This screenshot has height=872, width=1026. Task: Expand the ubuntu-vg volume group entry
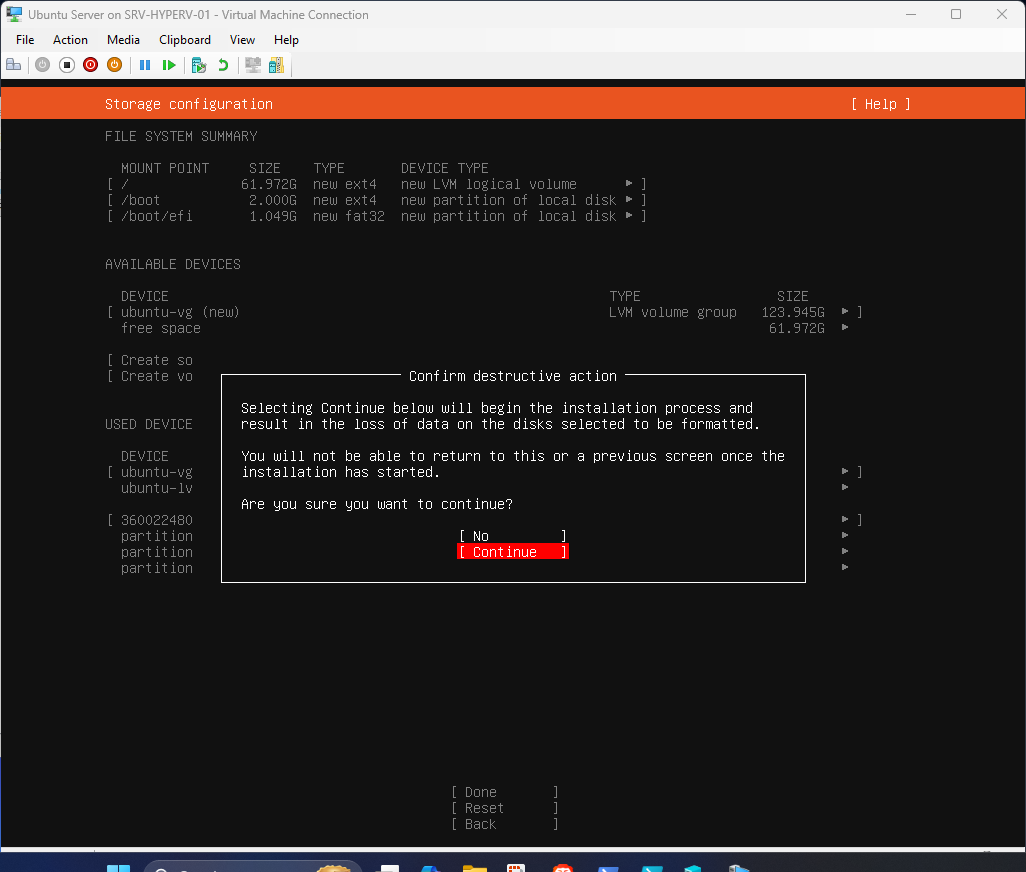(x=844, y=312)
